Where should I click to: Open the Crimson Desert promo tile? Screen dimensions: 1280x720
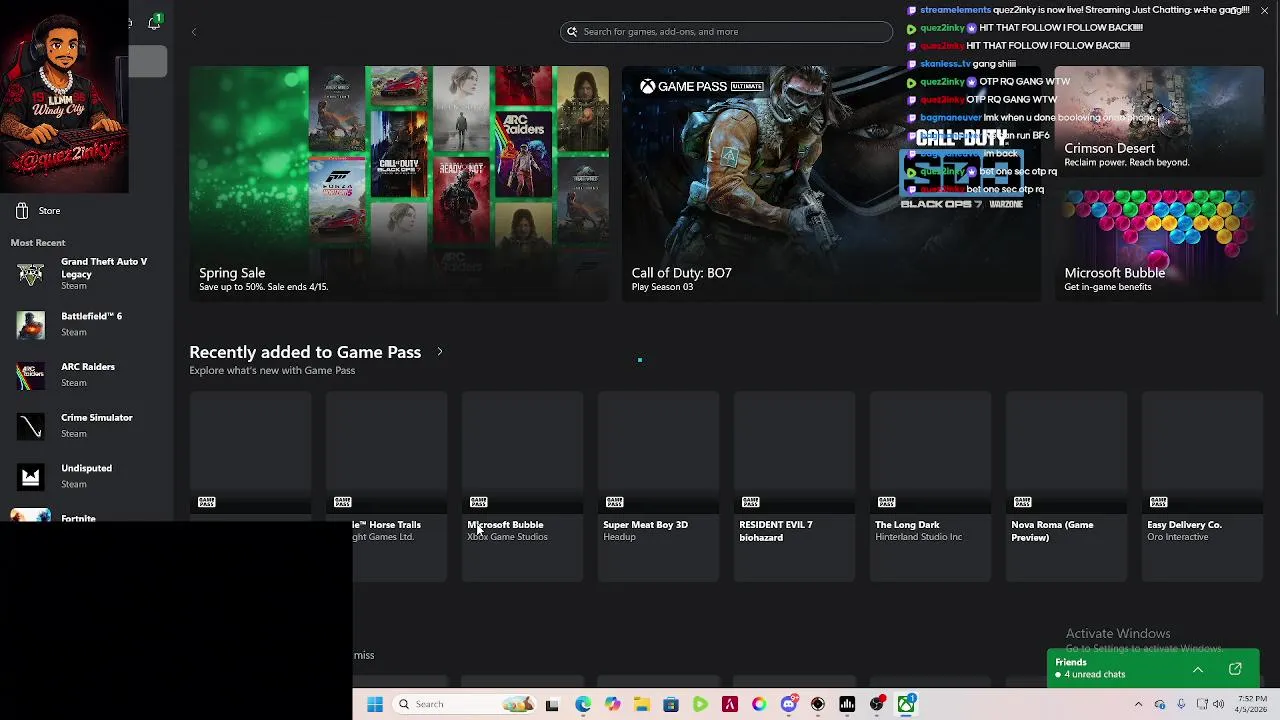(x=1159, y=122)
